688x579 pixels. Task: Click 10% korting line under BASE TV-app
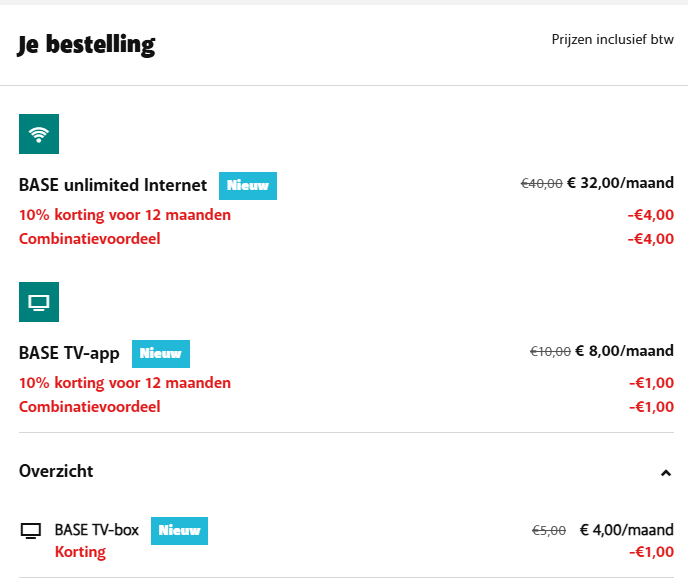click(x=125, y=383)
